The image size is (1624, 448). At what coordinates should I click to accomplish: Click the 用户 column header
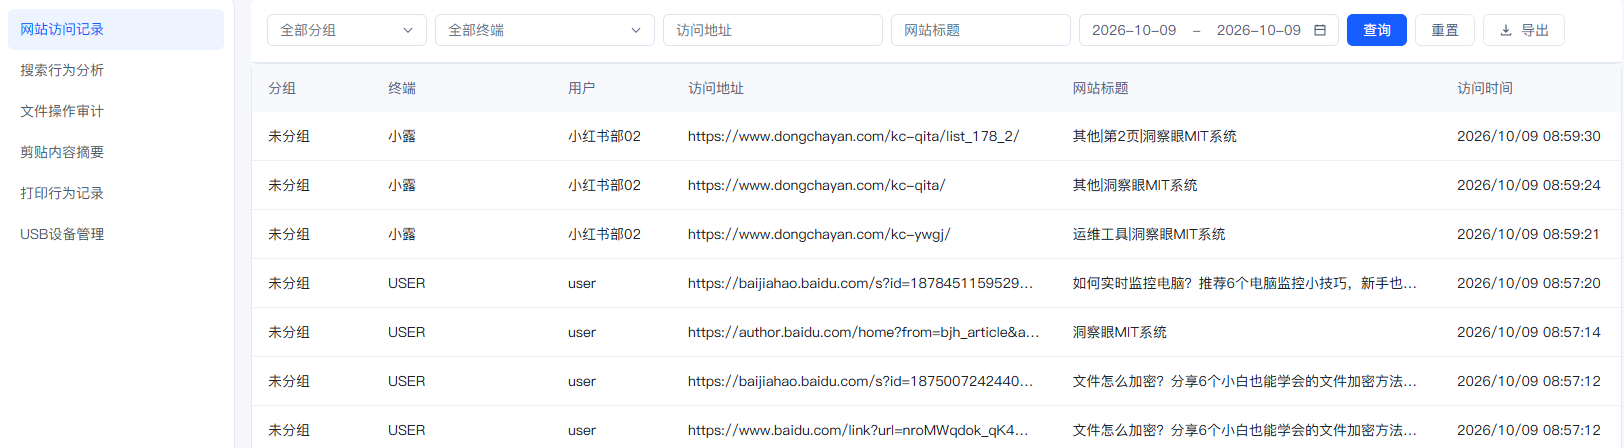[582, 88]
